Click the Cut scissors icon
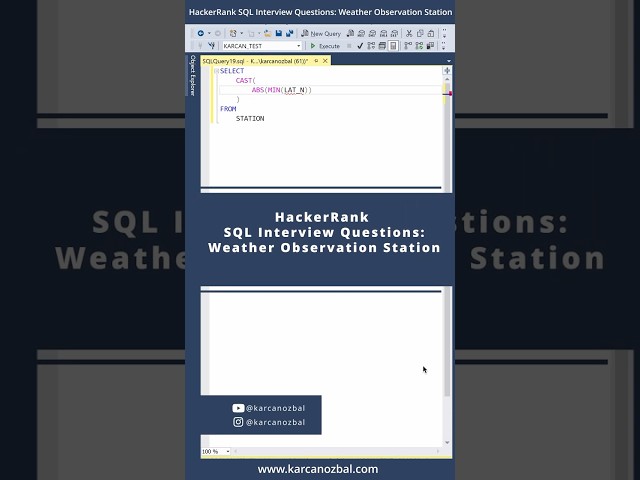The width and height of the screenshot is (640, 480). tap(409, 33)
